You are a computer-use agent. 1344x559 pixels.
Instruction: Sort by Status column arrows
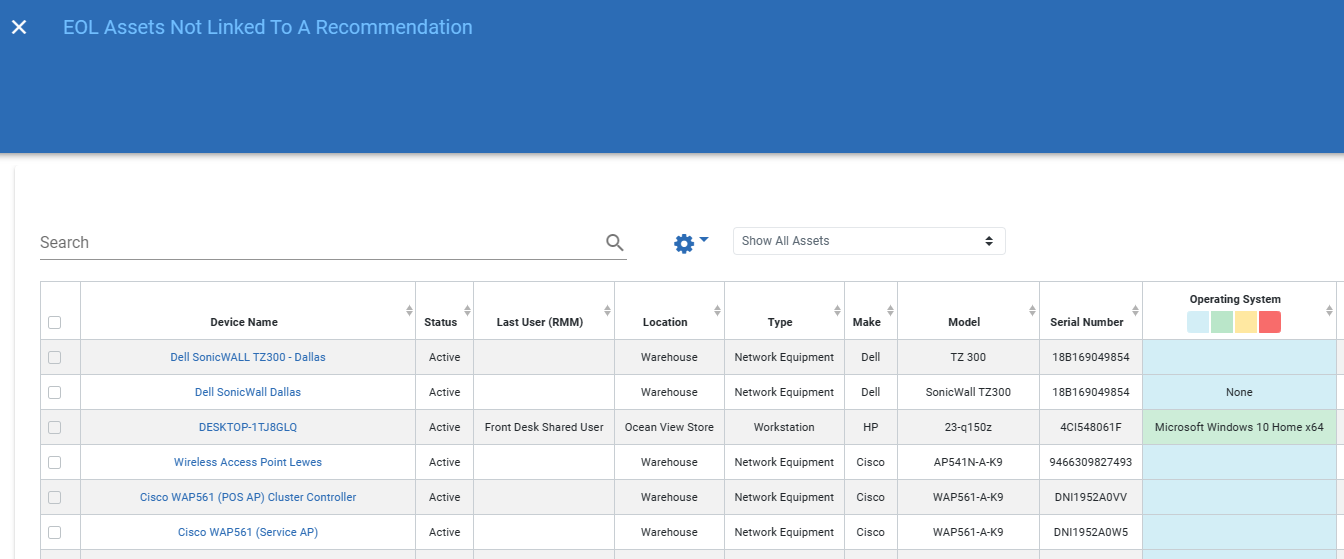pos(467,311)
